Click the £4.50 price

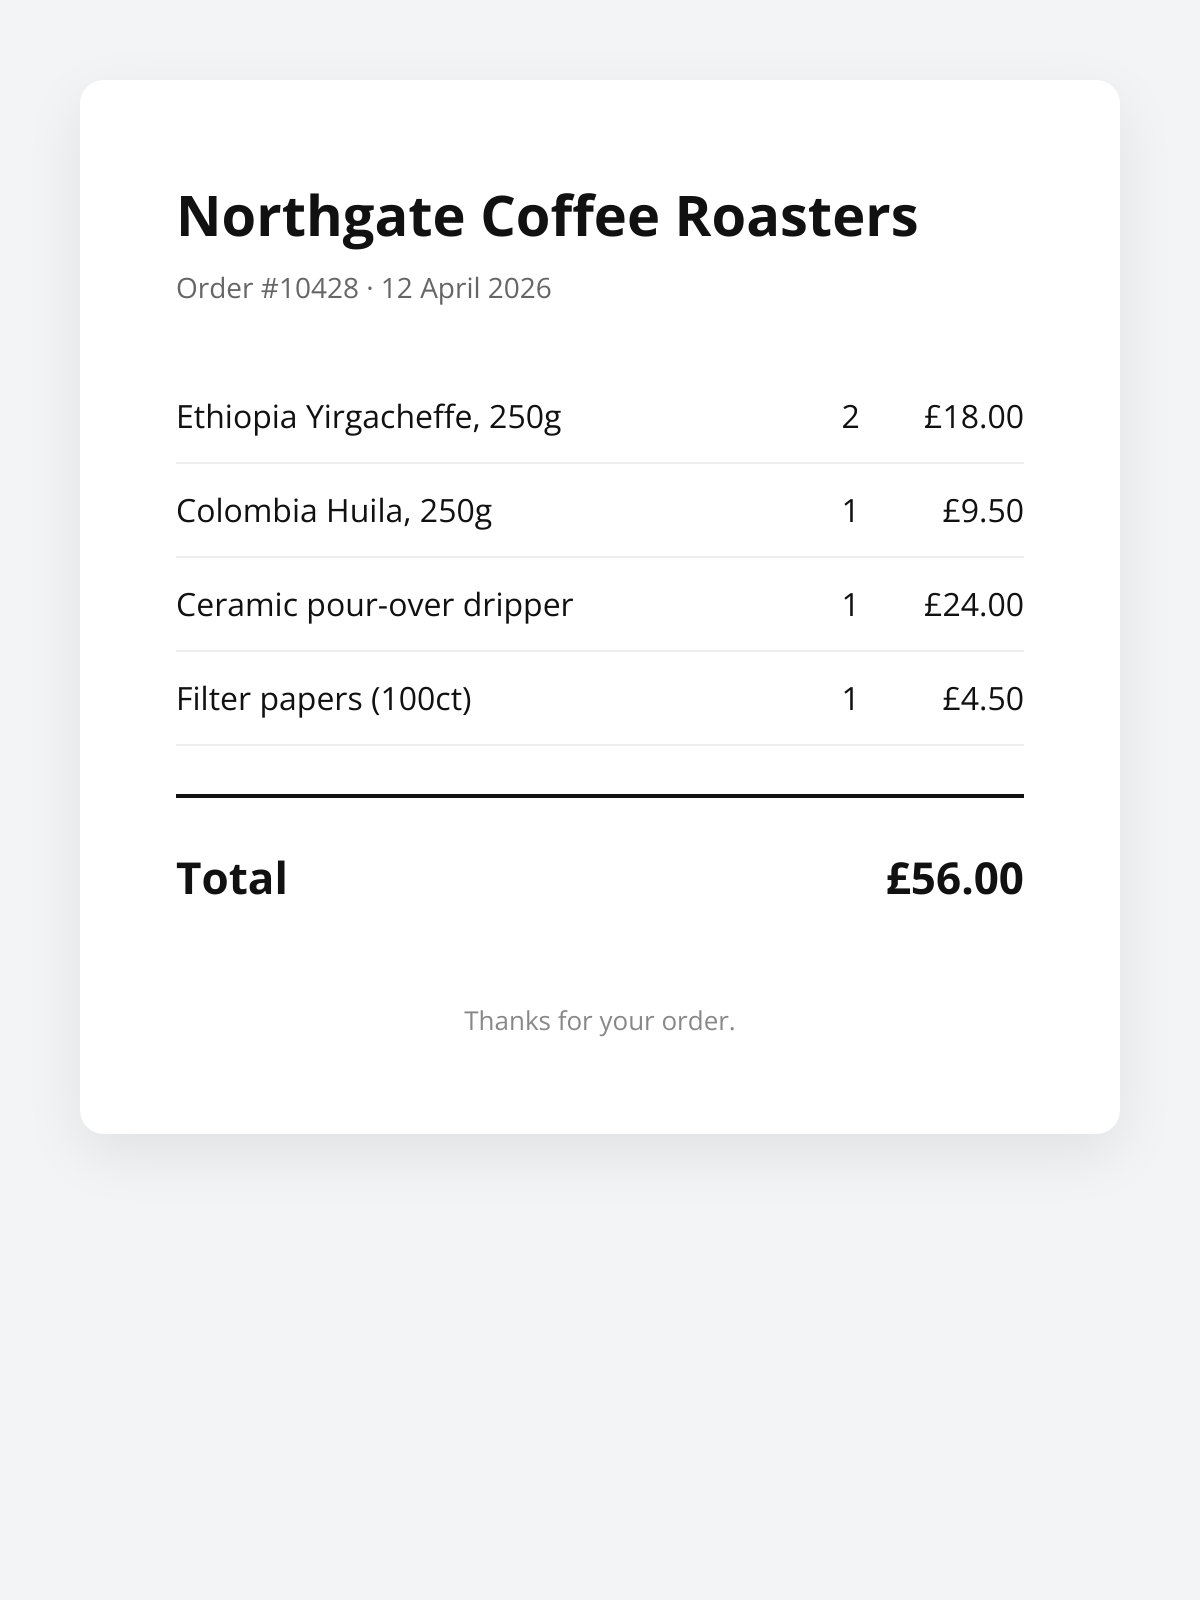(x=982, y=699)
